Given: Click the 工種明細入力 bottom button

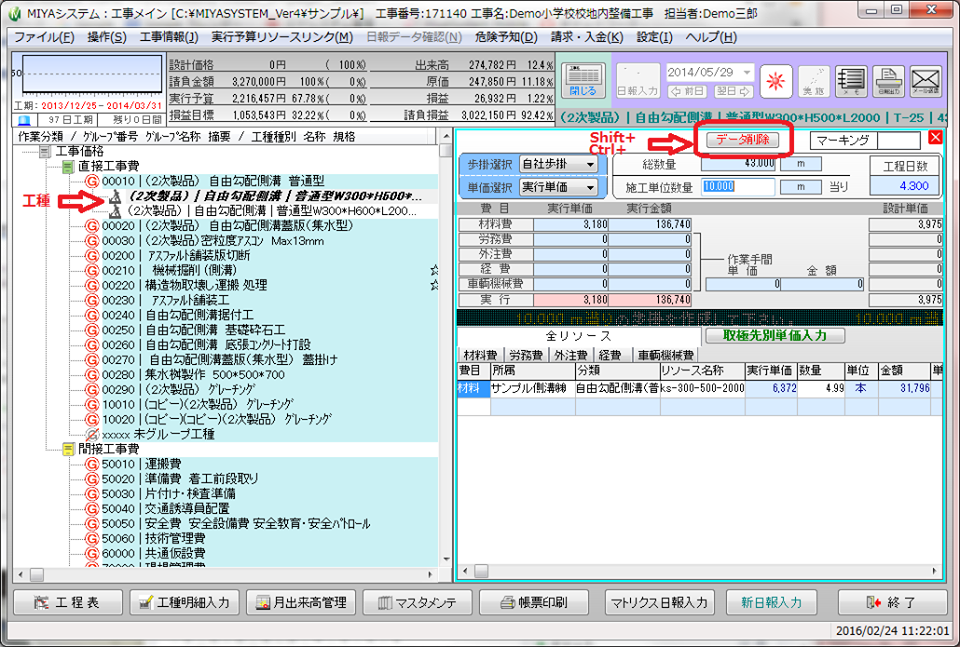Looking at the screenshot, I should (184, 603).
